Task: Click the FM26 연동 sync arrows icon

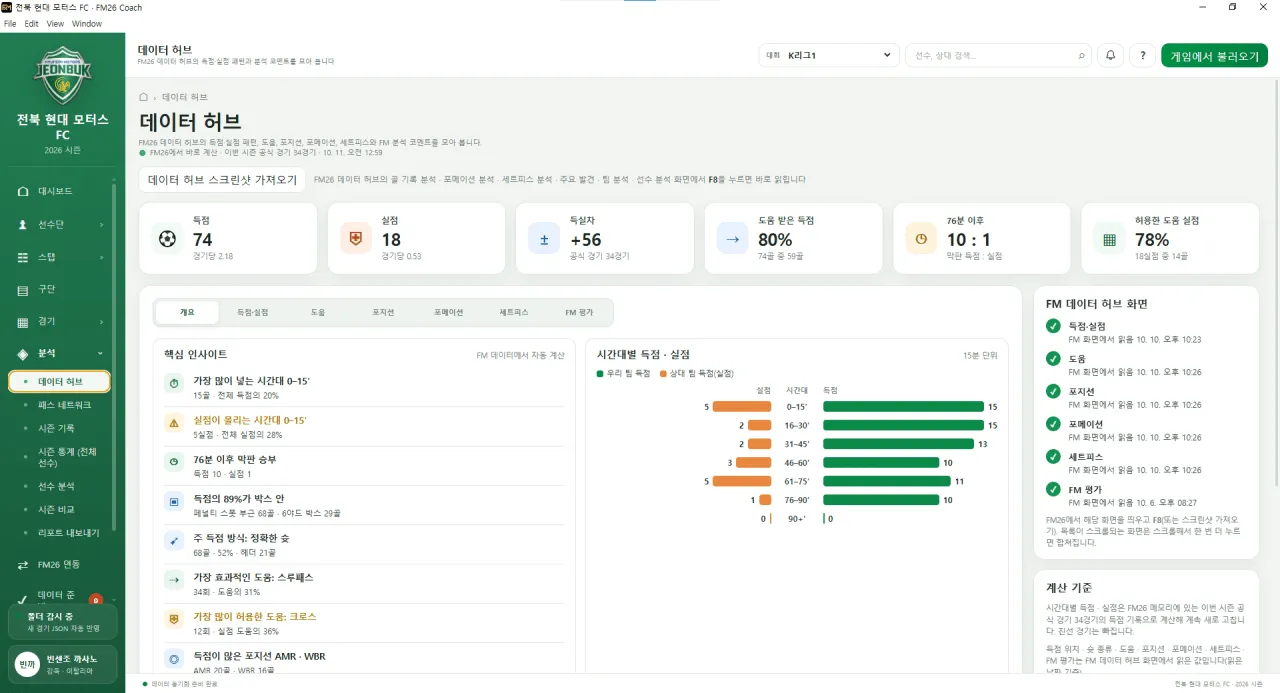Action: [x=23, y=565]
